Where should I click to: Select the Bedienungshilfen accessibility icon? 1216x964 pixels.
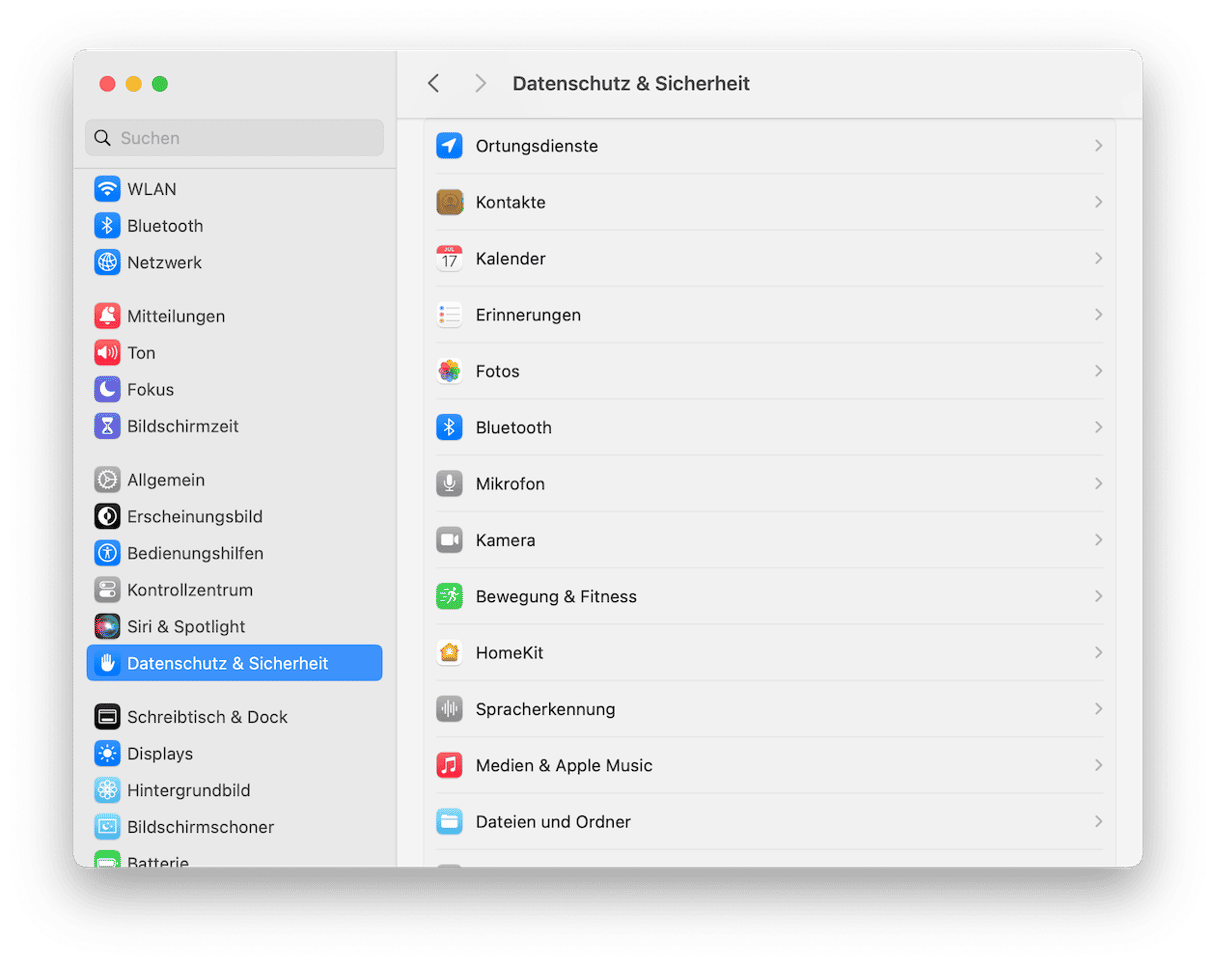[107, 553]
